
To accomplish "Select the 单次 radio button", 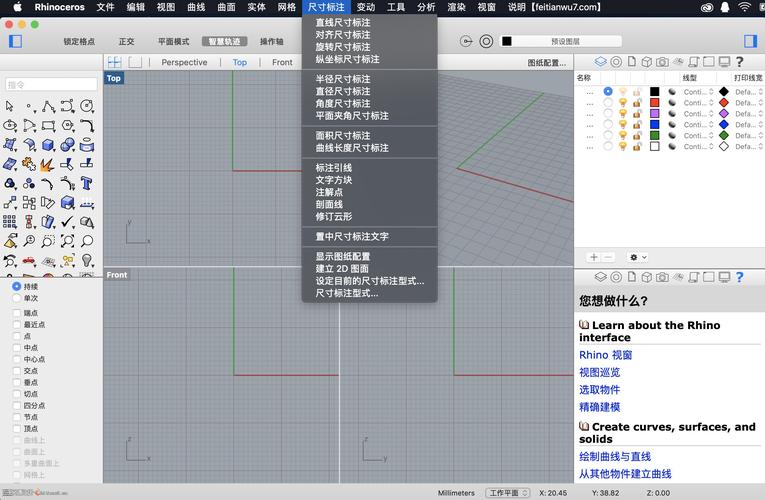I will [x=17, y=298].
